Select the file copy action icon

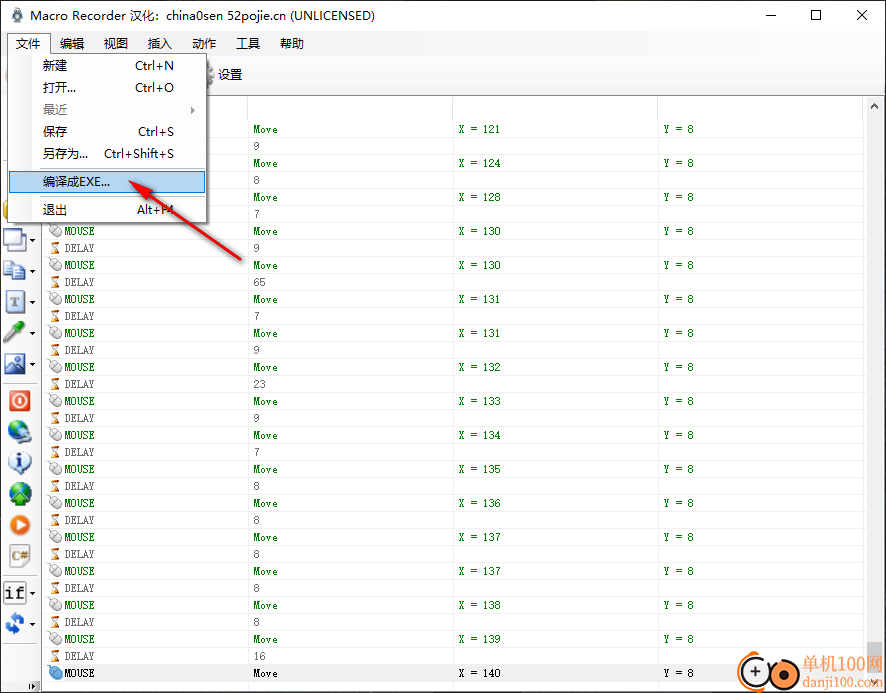15,271
